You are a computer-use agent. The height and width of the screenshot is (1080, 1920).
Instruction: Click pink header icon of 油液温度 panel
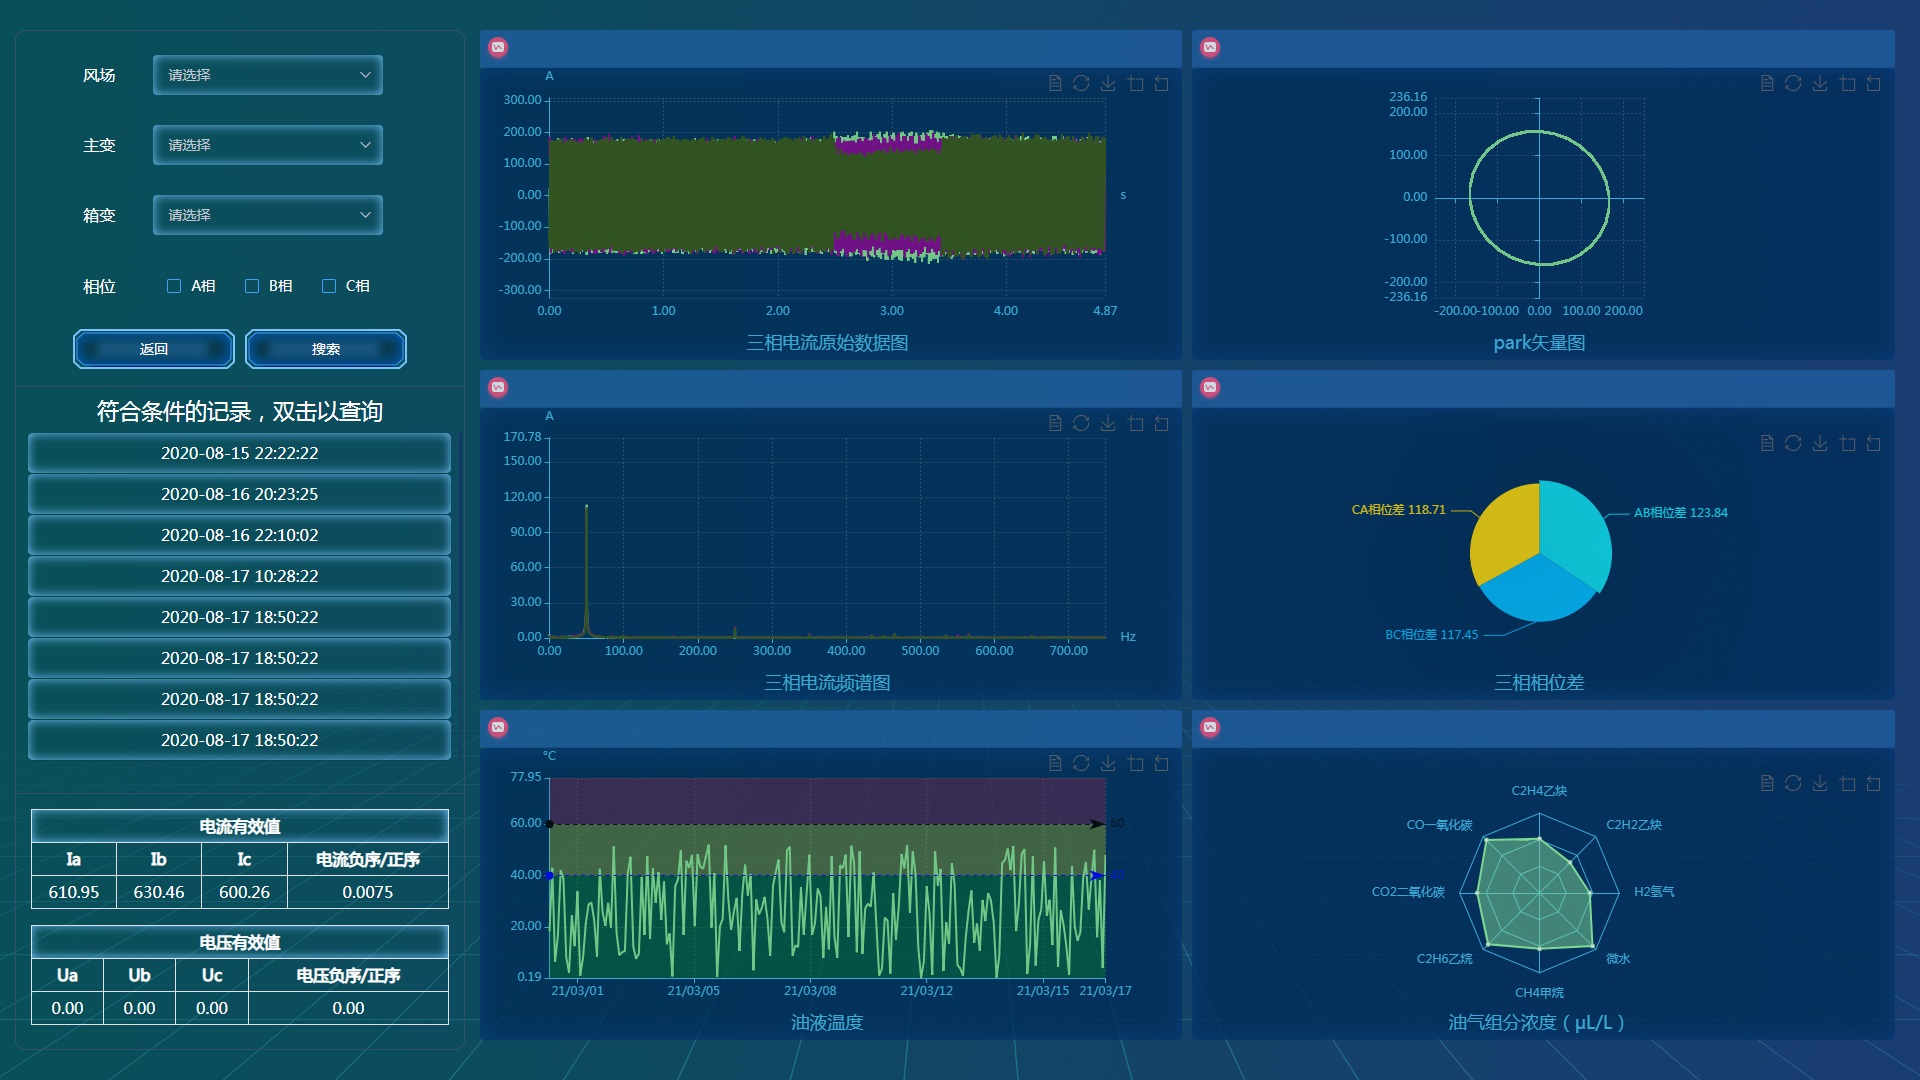pyautogui.click(x=498, y=727)
